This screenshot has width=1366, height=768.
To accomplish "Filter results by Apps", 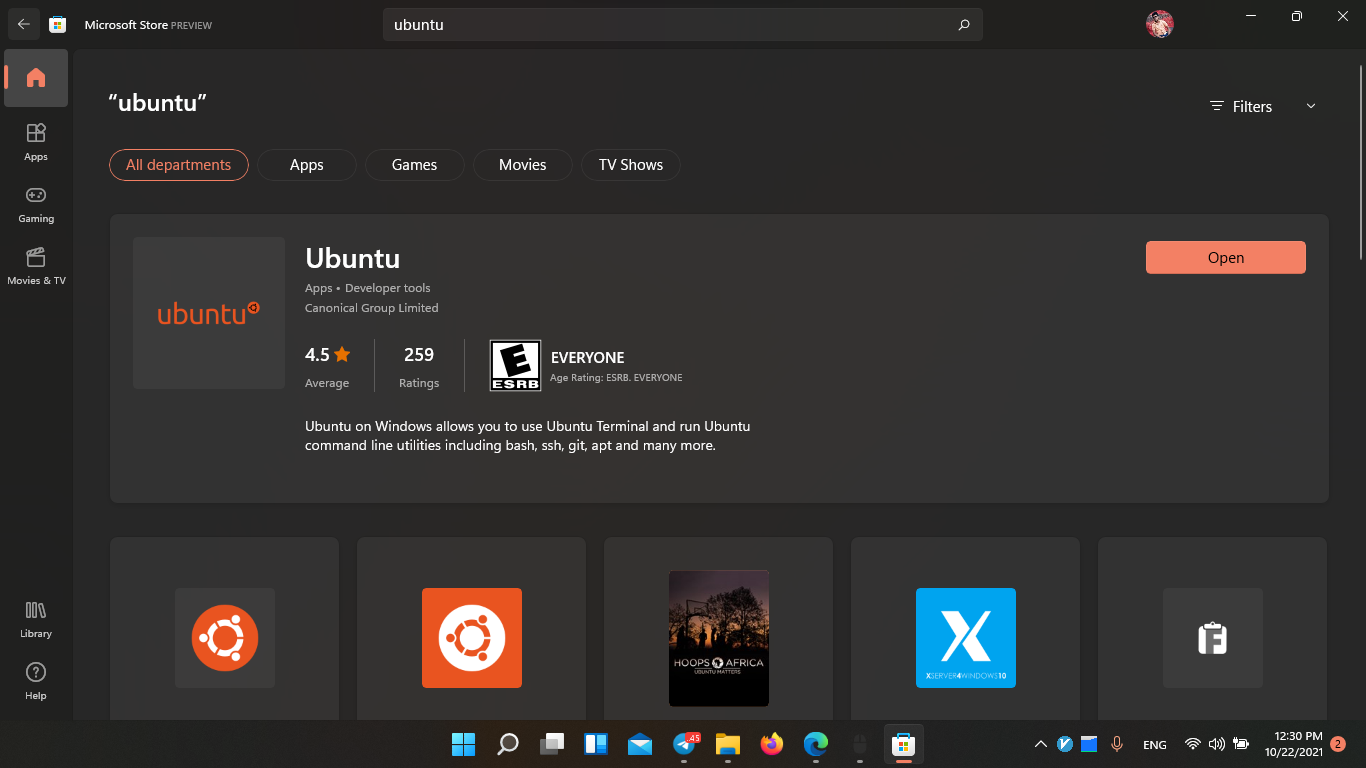I will [x=307, y=165].
